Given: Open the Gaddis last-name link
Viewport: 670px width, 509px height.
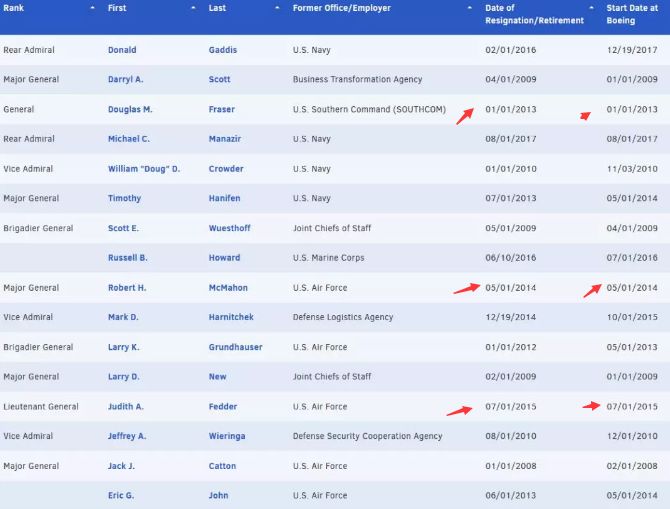Looking at the screenshot, I should coord(223,50).
